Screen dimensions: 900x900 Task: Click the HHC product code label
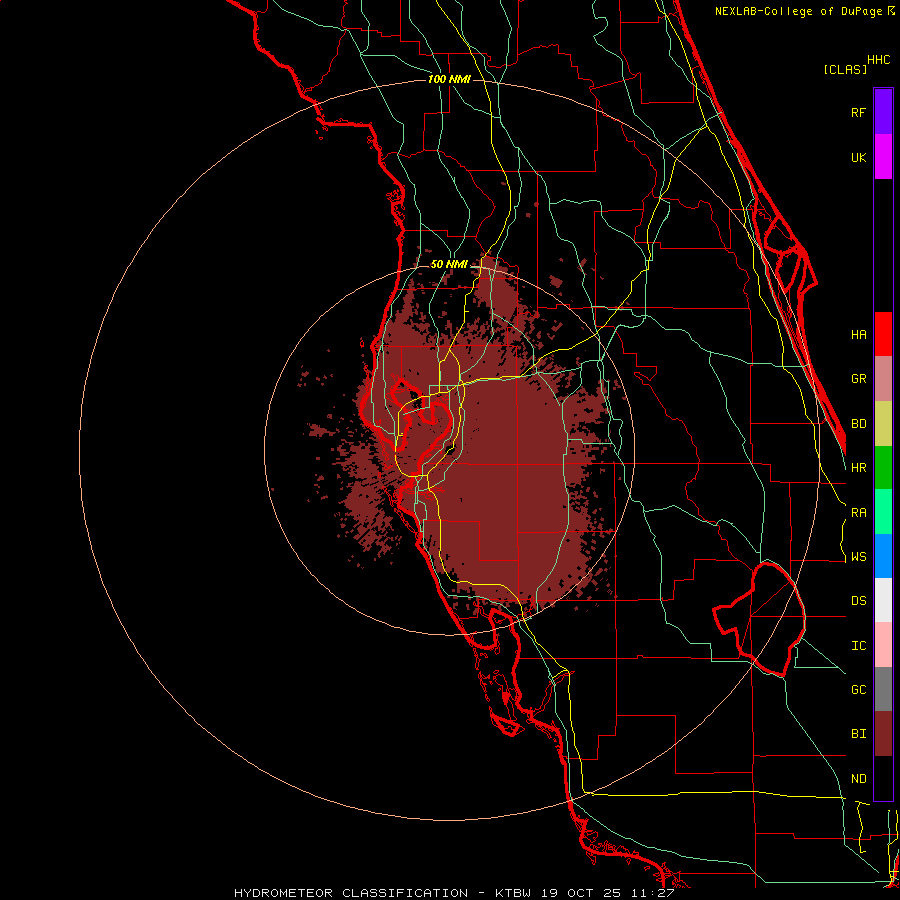[x=878, y=60]
